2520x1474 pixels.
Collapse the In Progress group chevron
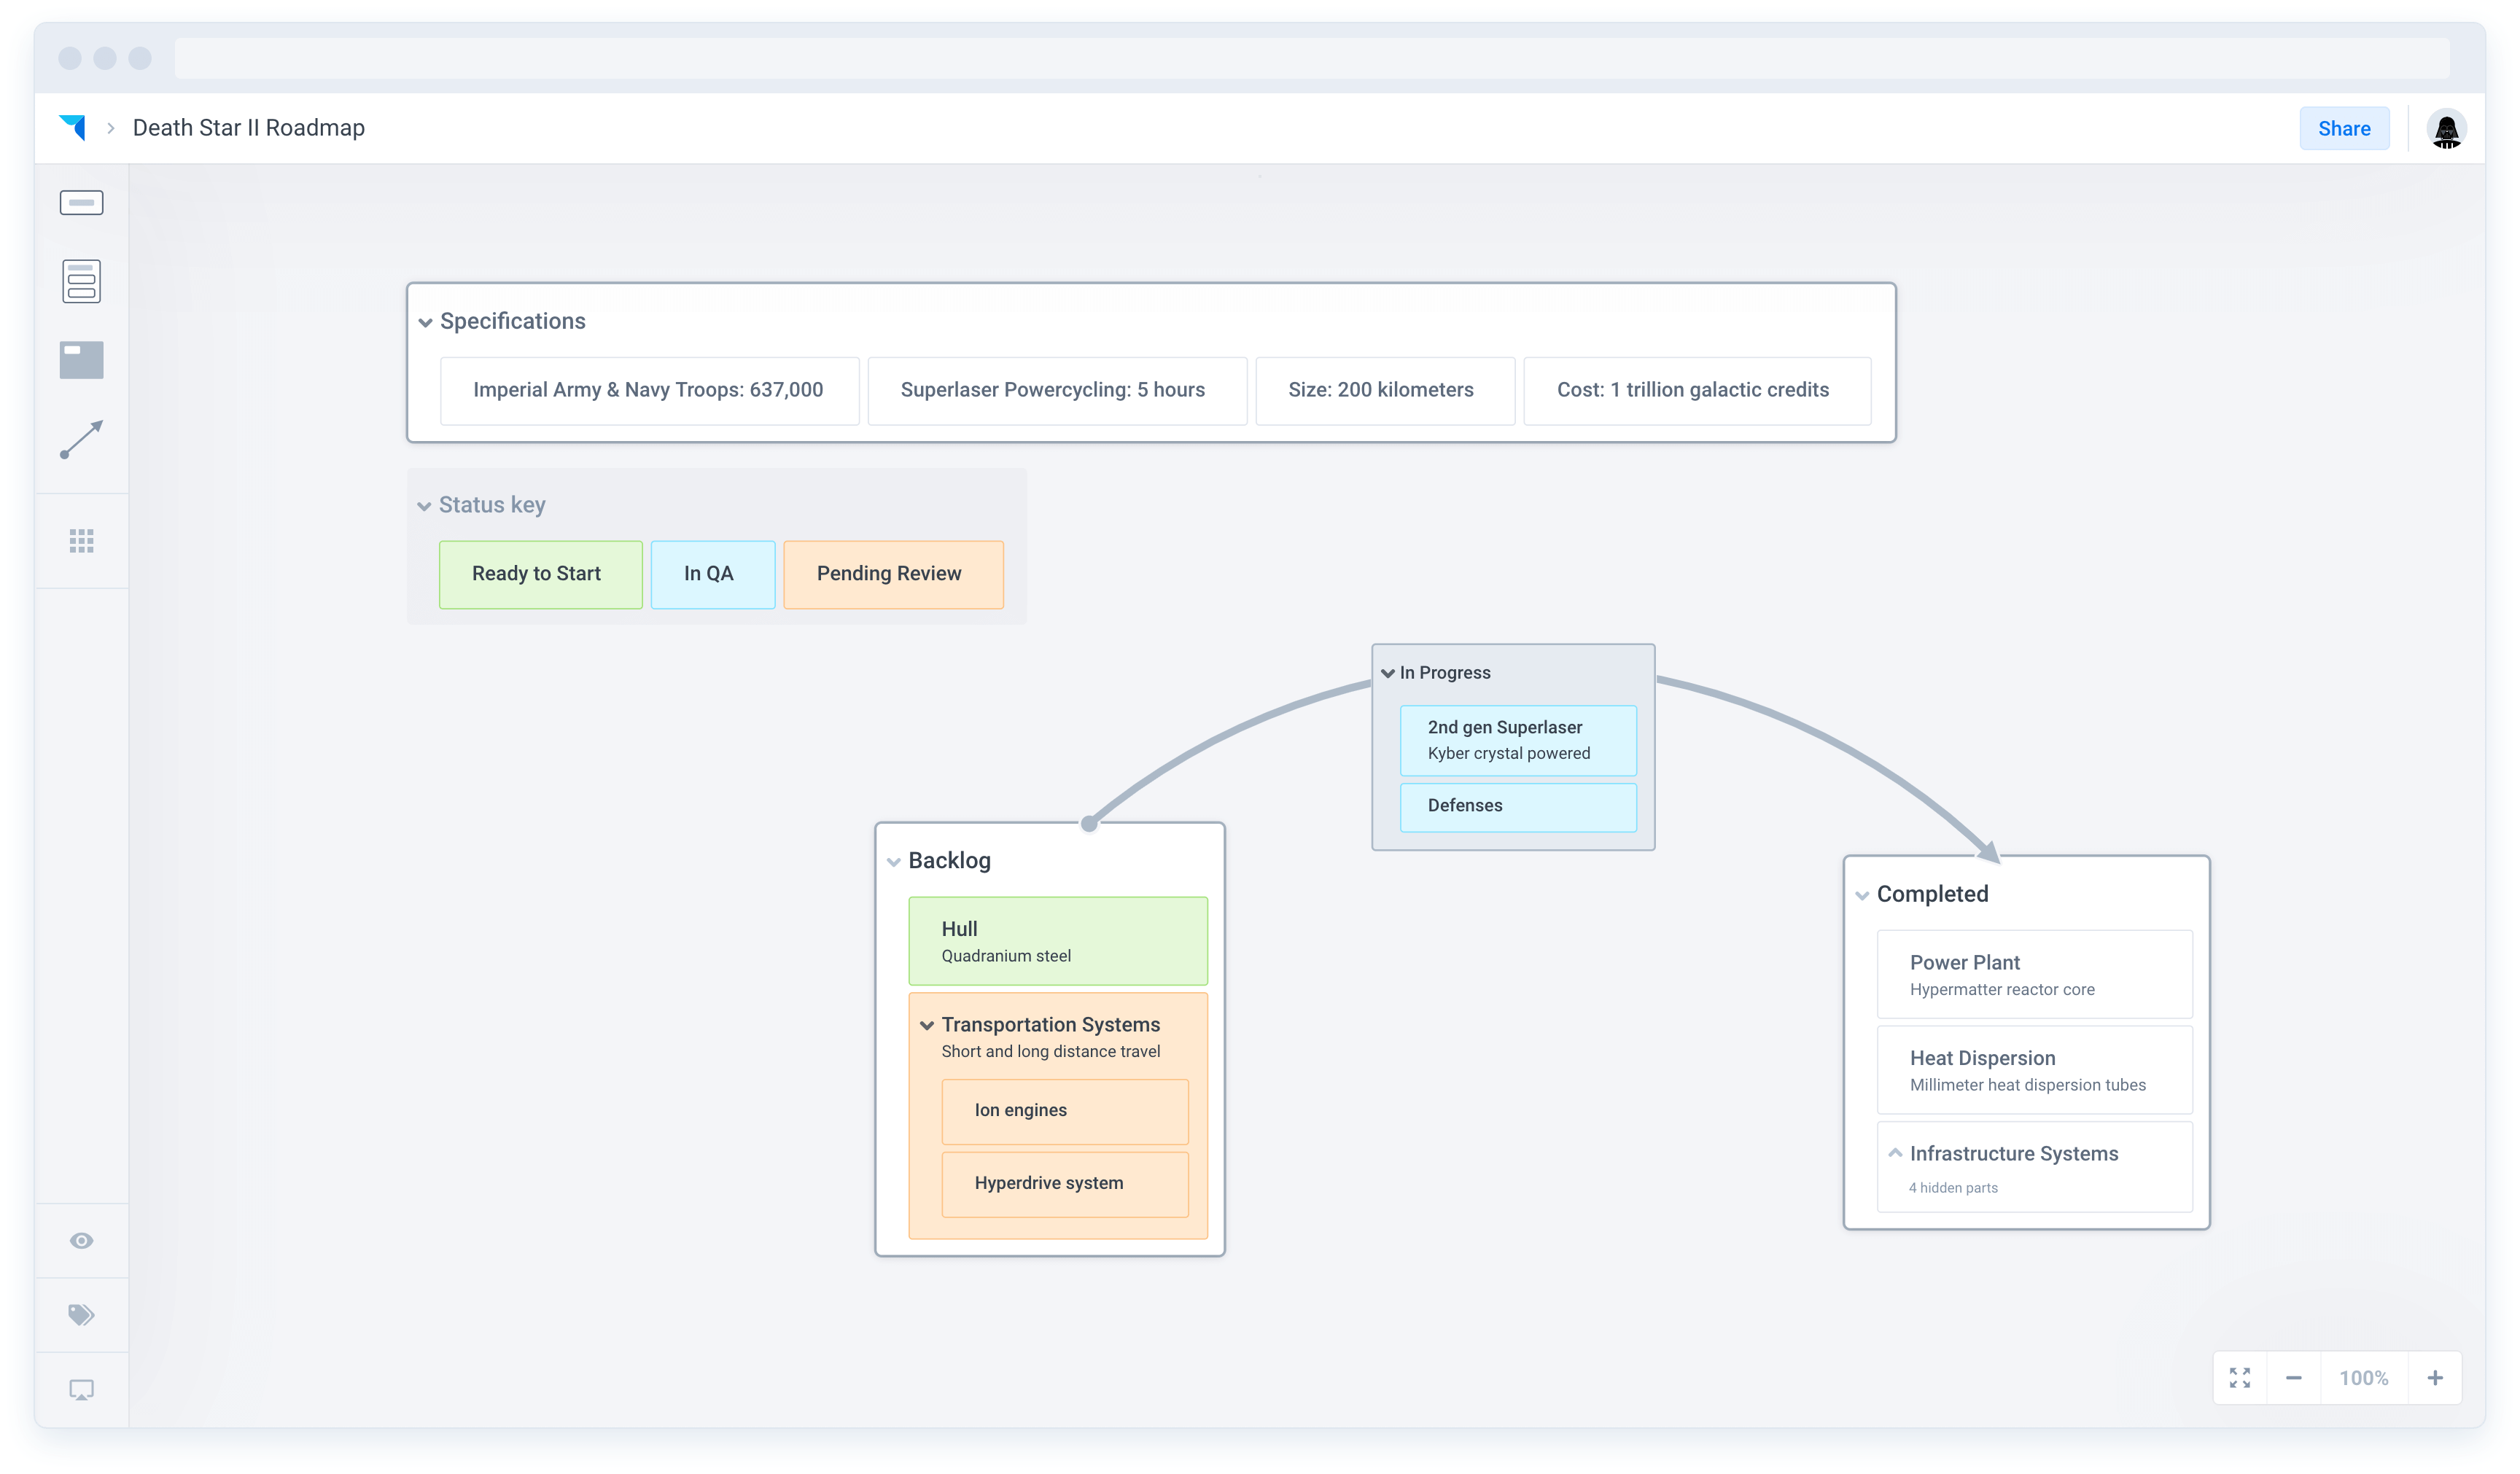tap(1388, 673)
